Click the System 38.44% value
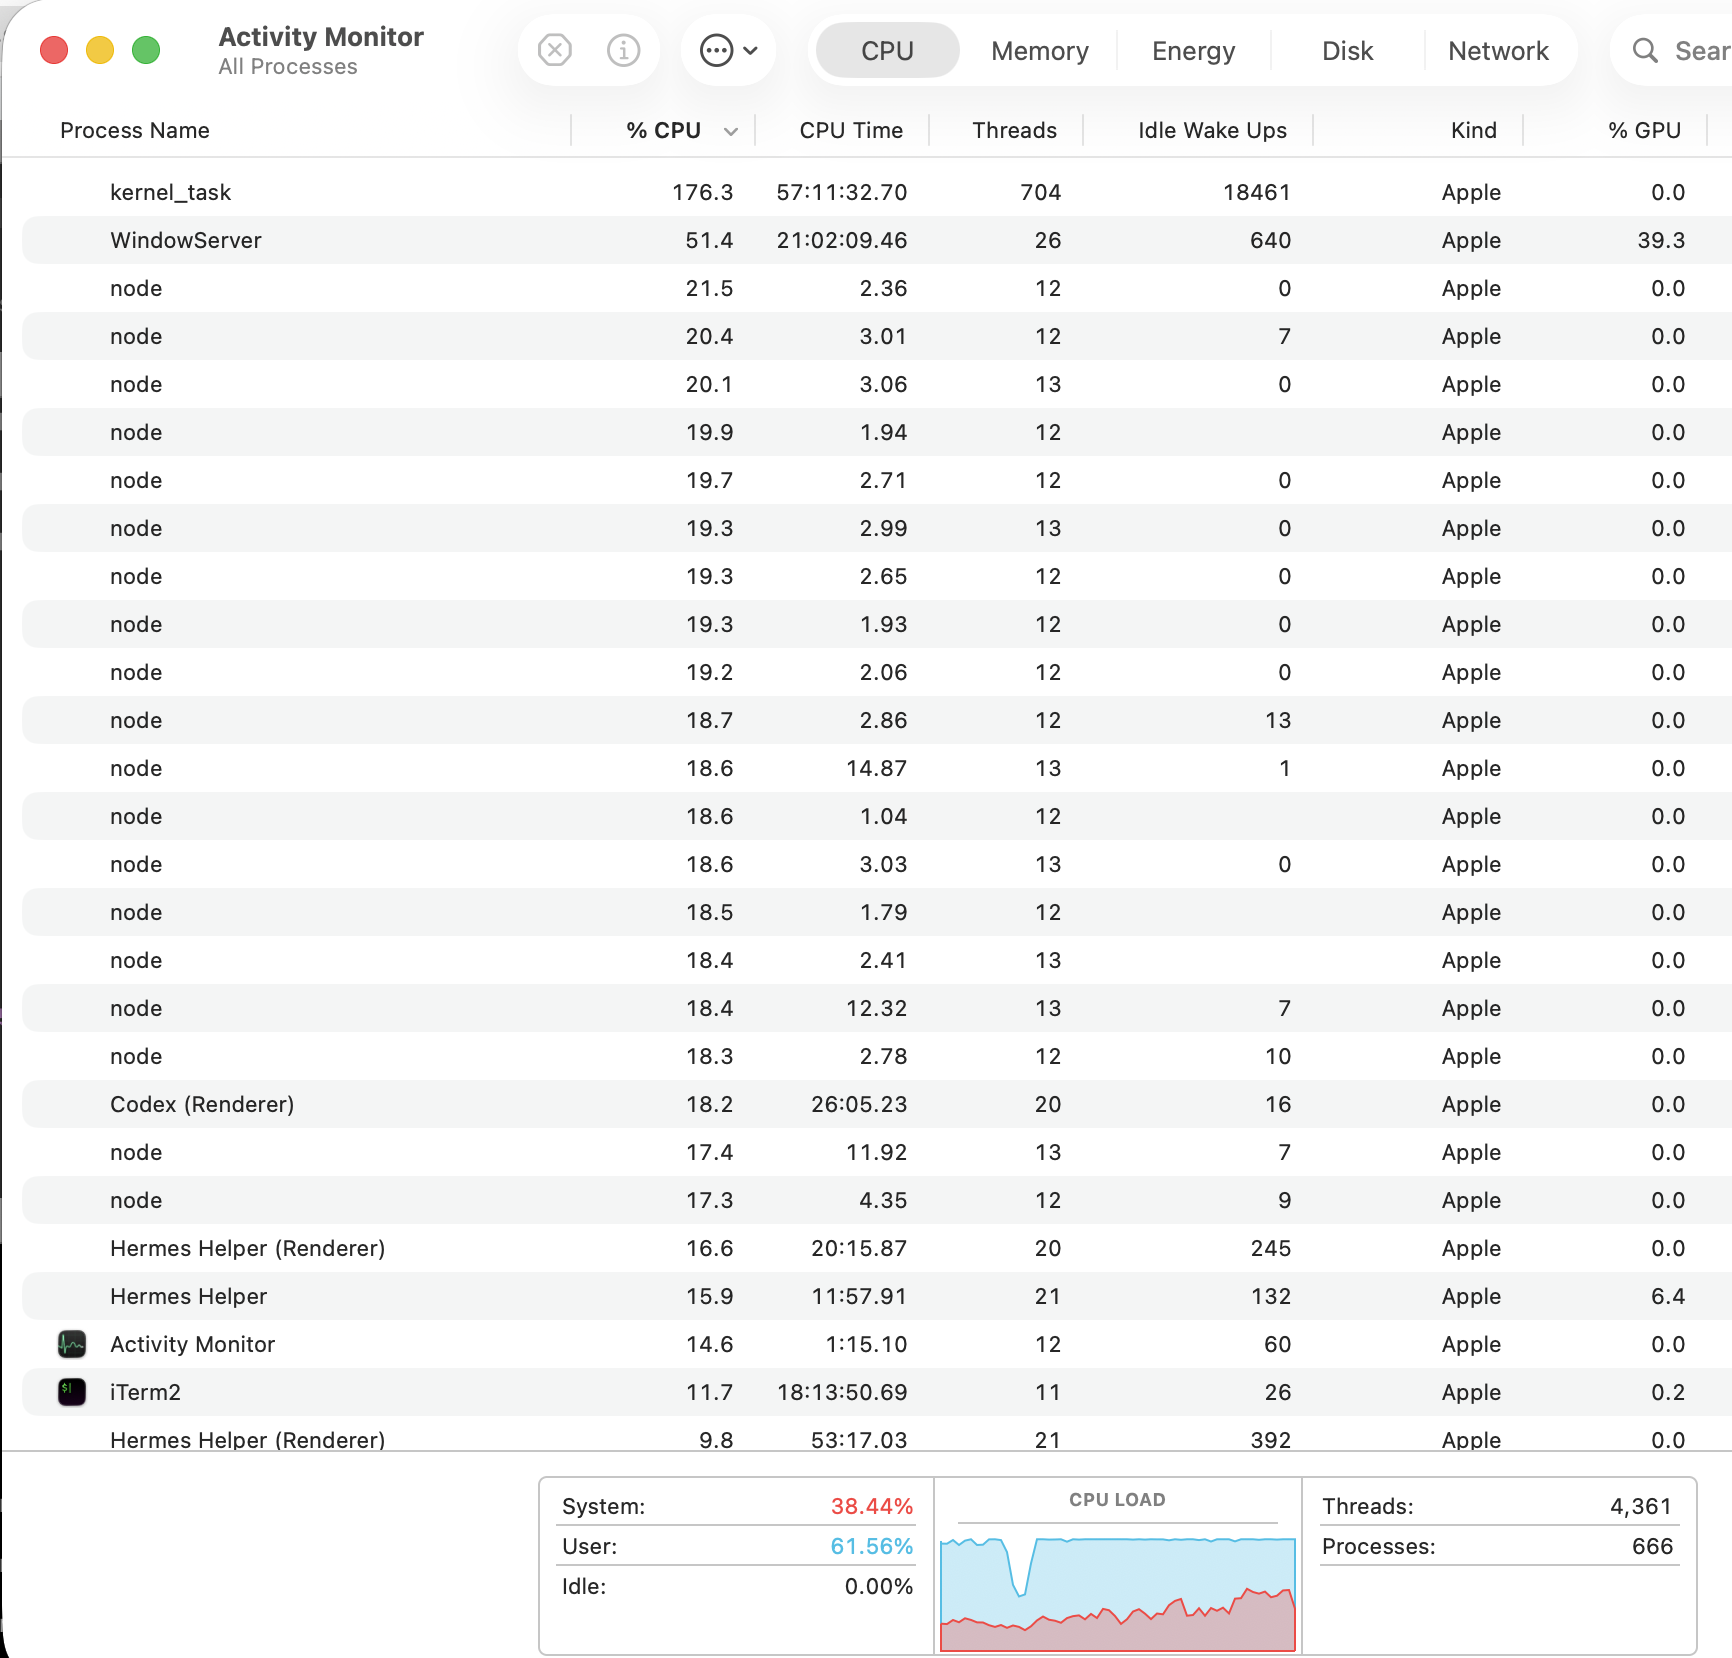Viewport: 1732px width, 1658px height. pos(871,1506)
